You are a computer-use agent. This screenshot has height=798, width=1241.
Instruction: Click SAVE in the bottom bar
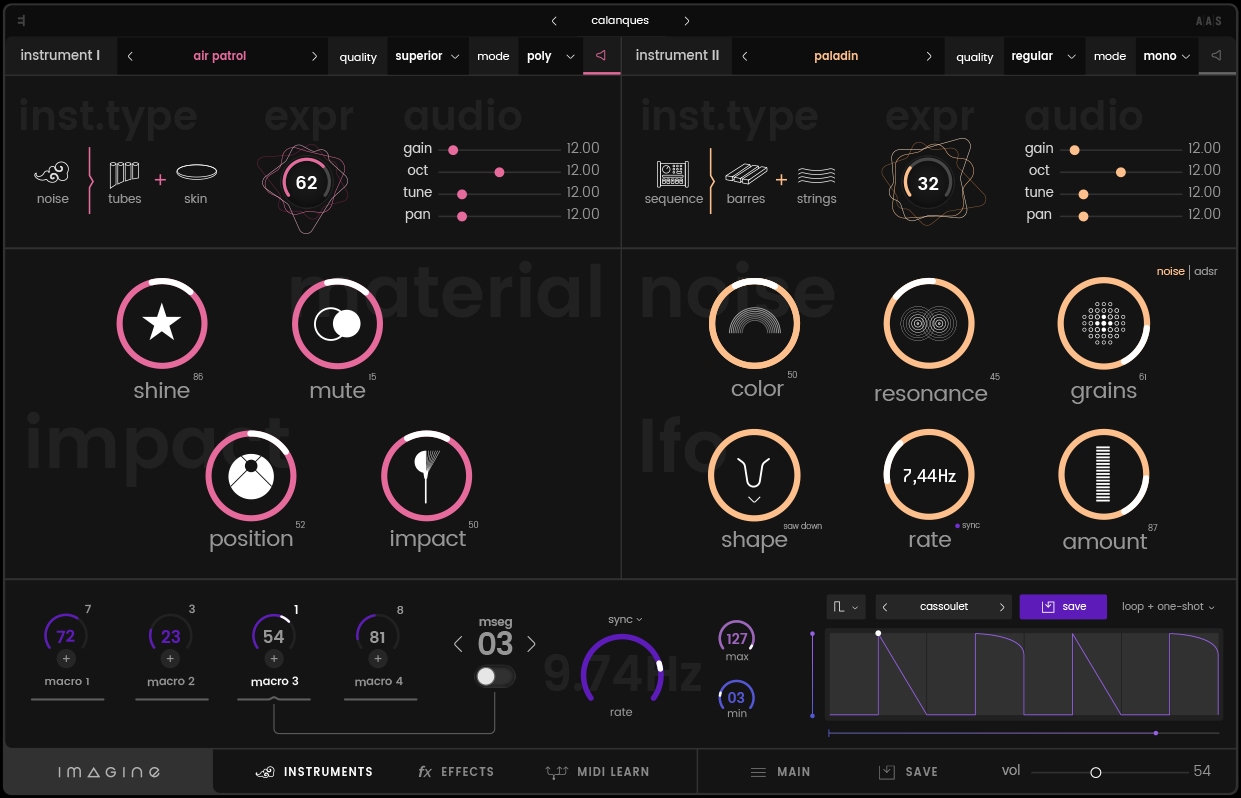(x=908, y=772)
